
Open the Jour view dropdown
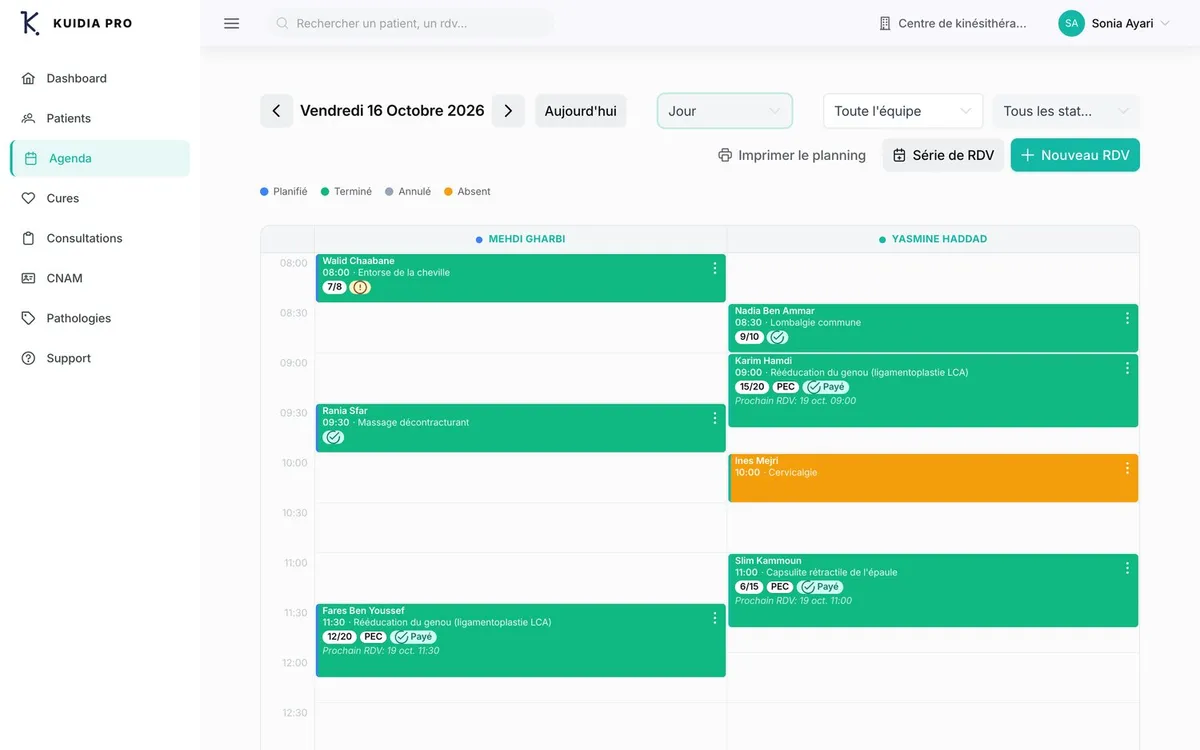(x=725, y=111)
